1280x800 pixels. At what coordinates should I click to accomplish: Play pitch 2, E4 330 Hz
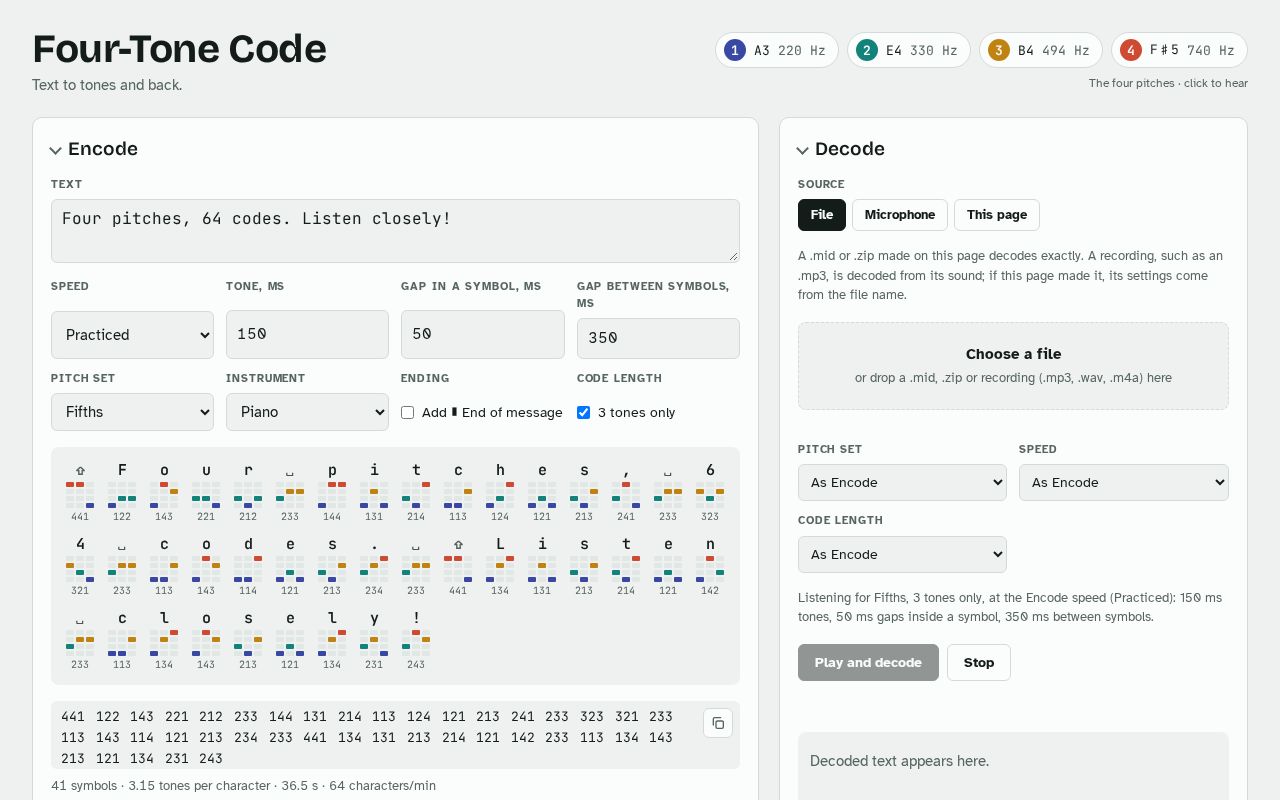(909, 50)
